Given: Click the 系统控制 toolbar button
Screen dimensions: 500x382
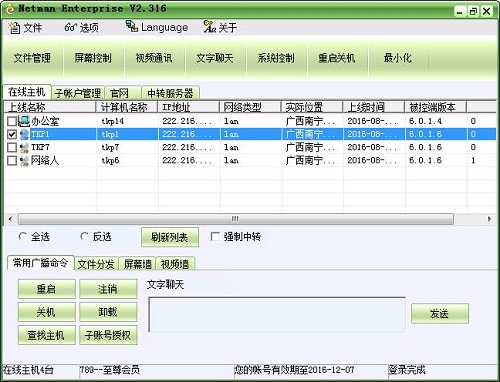Looking at the screenshot, I should click(276, 58).
